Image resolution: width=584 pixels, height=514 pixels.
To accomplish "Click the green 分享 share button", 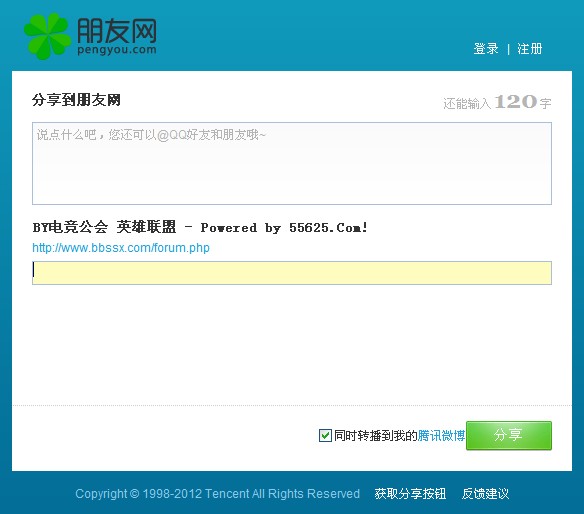I will [509, 435].
